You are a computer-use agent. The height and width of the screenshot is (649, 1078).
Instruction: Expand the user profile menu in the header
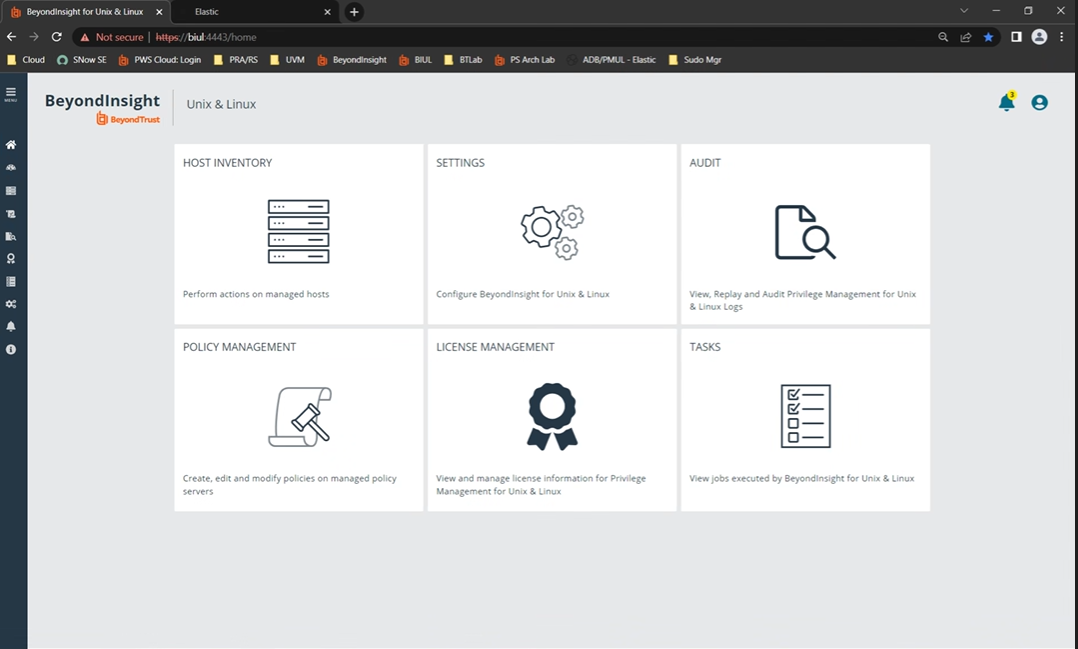coord(1039,103)
